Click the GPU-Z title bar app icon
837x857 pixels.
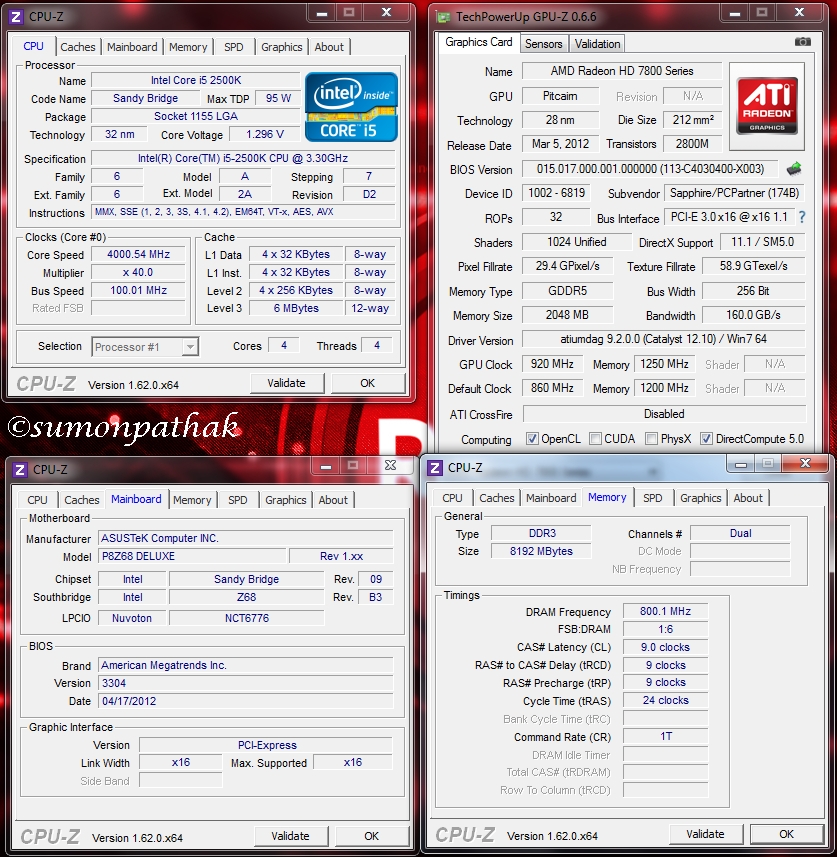(443, 17)
